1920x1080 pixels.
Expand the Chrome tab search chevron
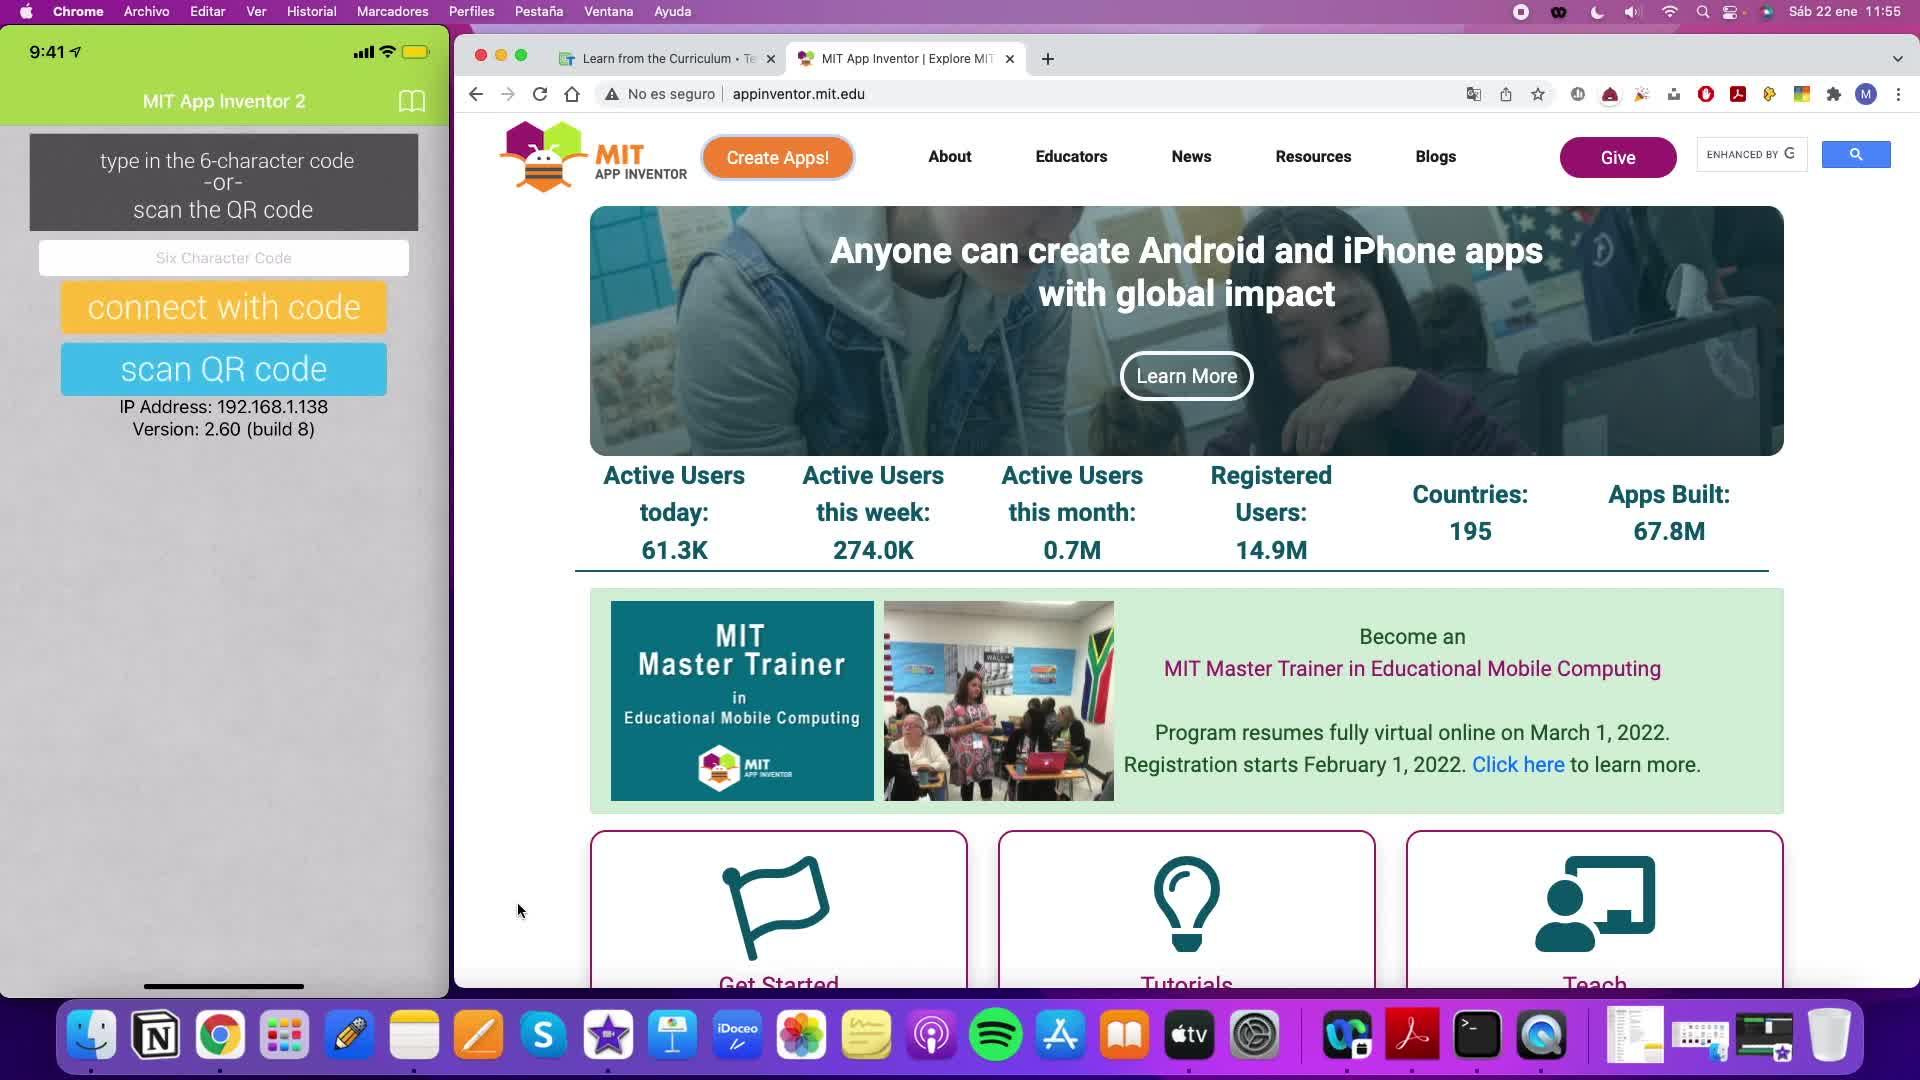click(1897, 59)
